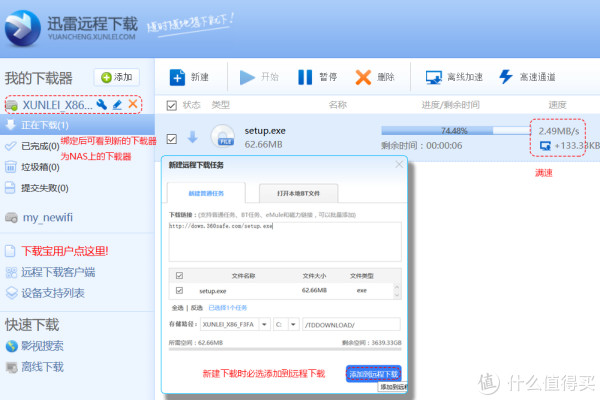Open 影视搜索 quick download
600x400 pixels.
(42, 346)
